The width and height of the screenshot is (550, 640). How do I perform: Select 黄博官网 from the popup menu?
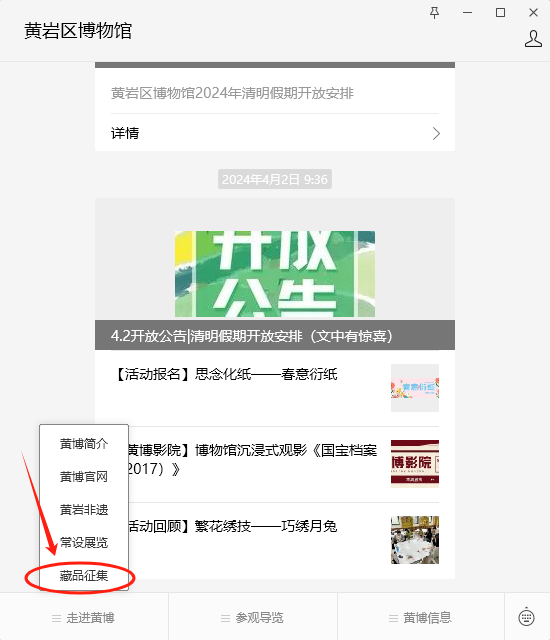(x=84, y=477)
